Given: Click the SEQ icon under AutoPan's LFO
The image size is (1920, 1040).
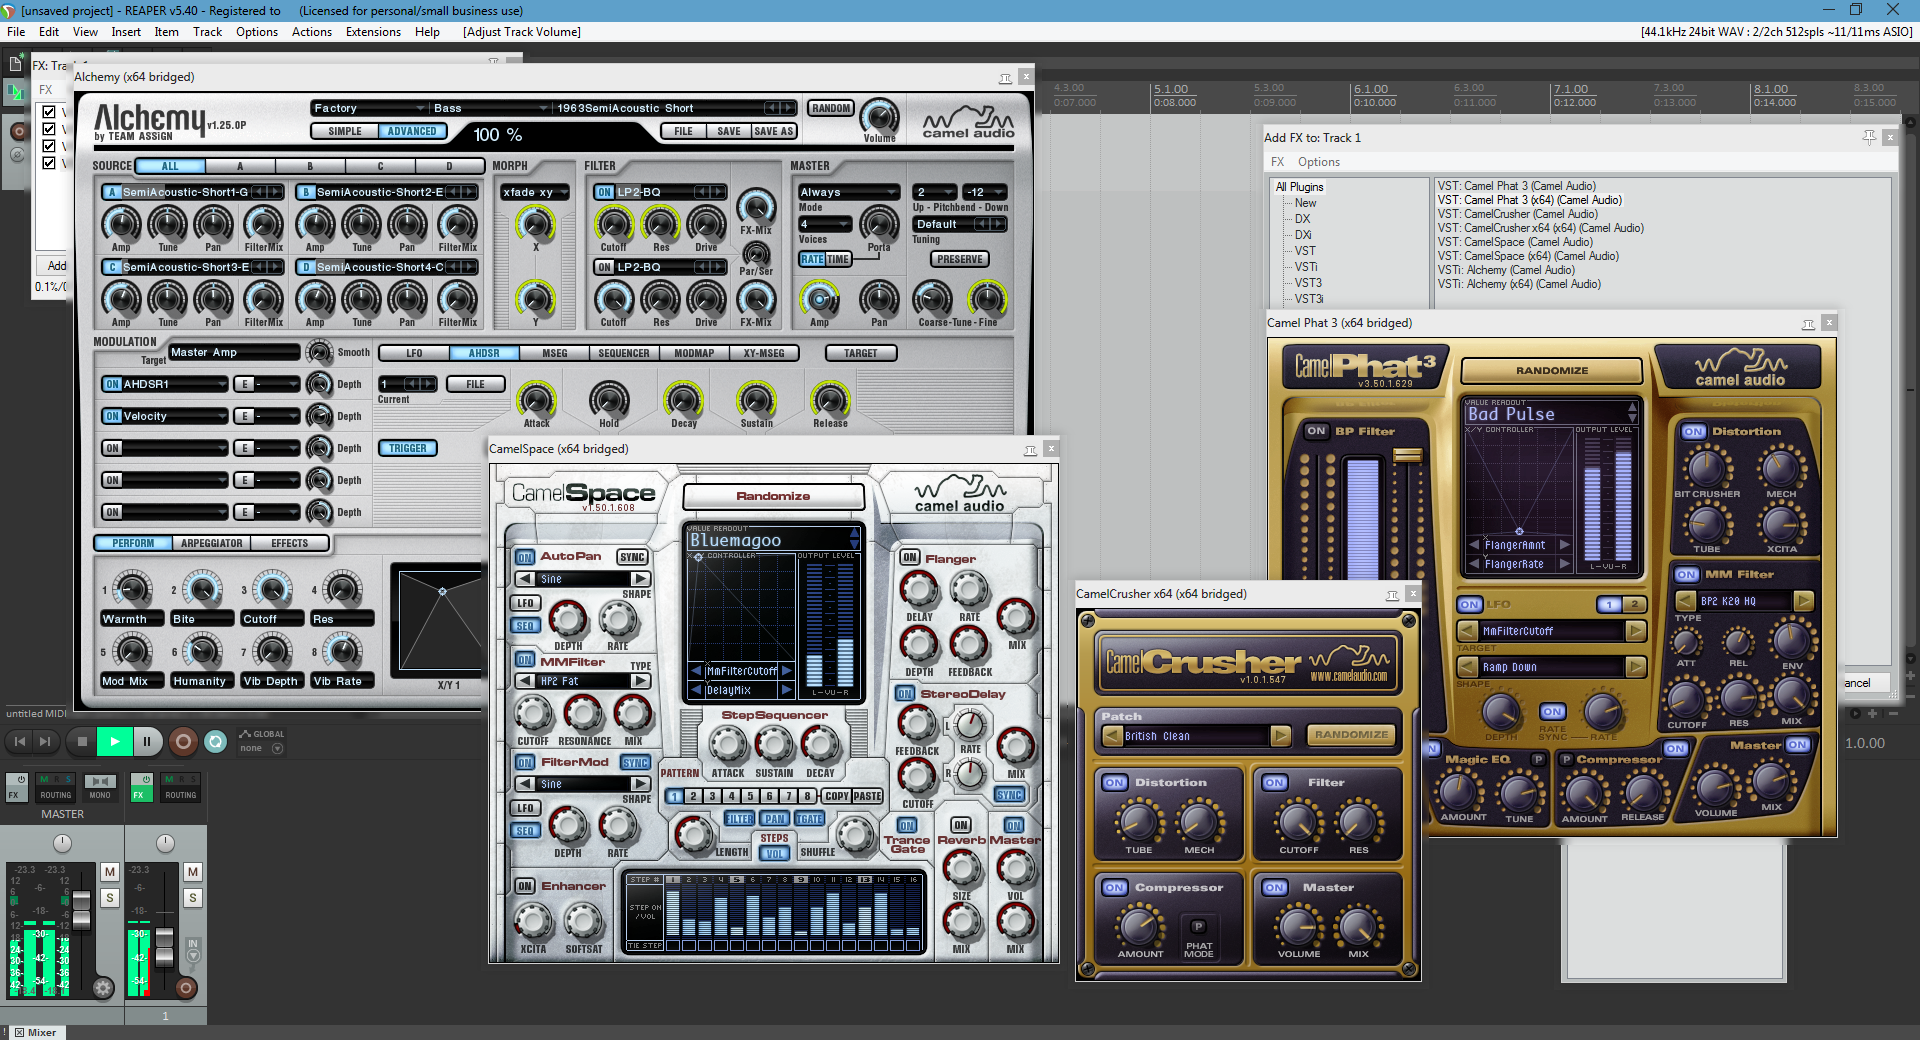Looking at the screenshot, I should pyautogui.click(x=524, y=625).
